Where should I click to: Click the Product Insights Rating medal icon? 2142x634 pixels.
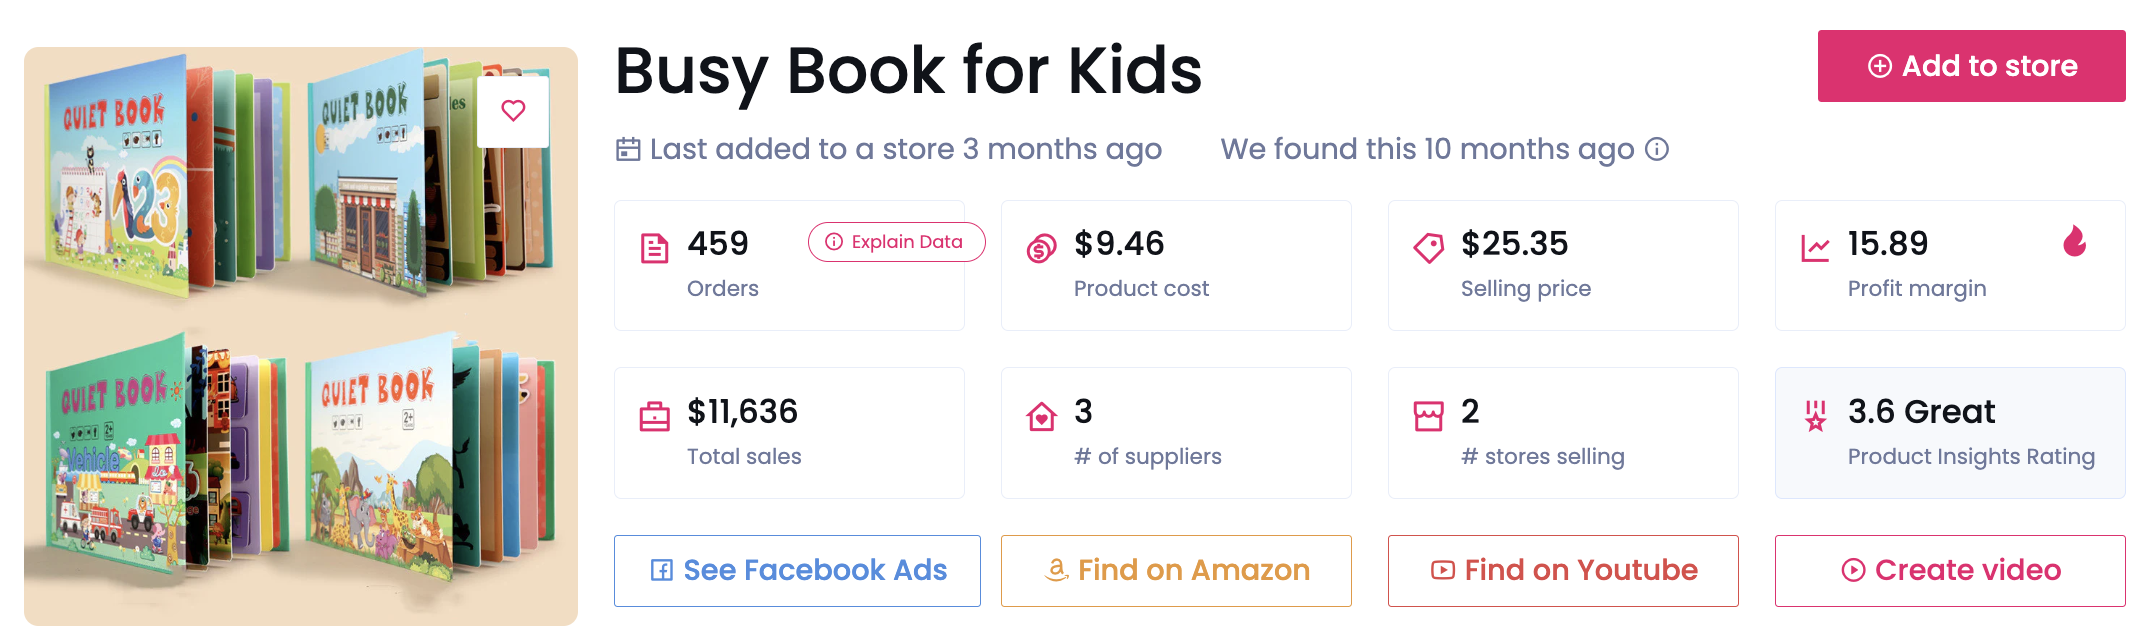pos(1815,416)
